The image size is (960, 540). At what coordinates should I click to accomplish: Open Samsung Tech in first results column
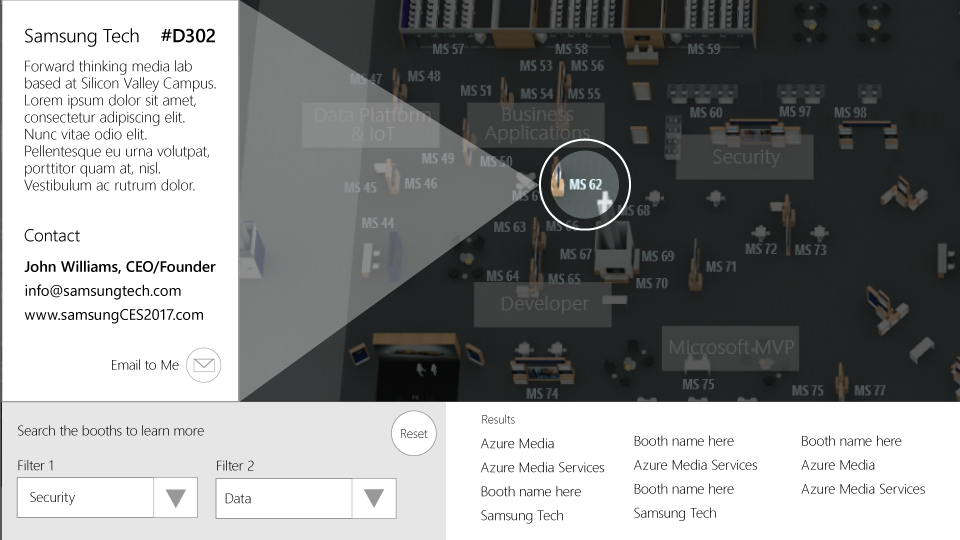click(522, 516)
